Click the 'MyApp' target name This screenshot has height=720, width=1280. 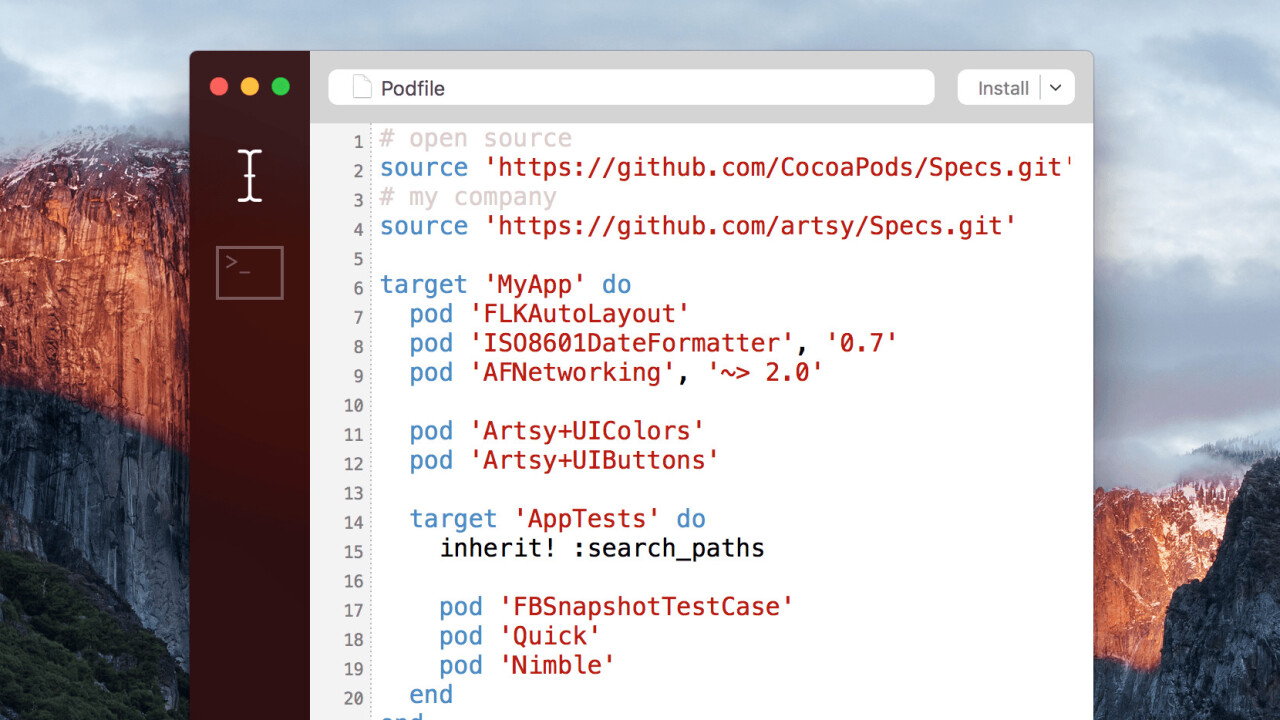(x=535, y=285)
